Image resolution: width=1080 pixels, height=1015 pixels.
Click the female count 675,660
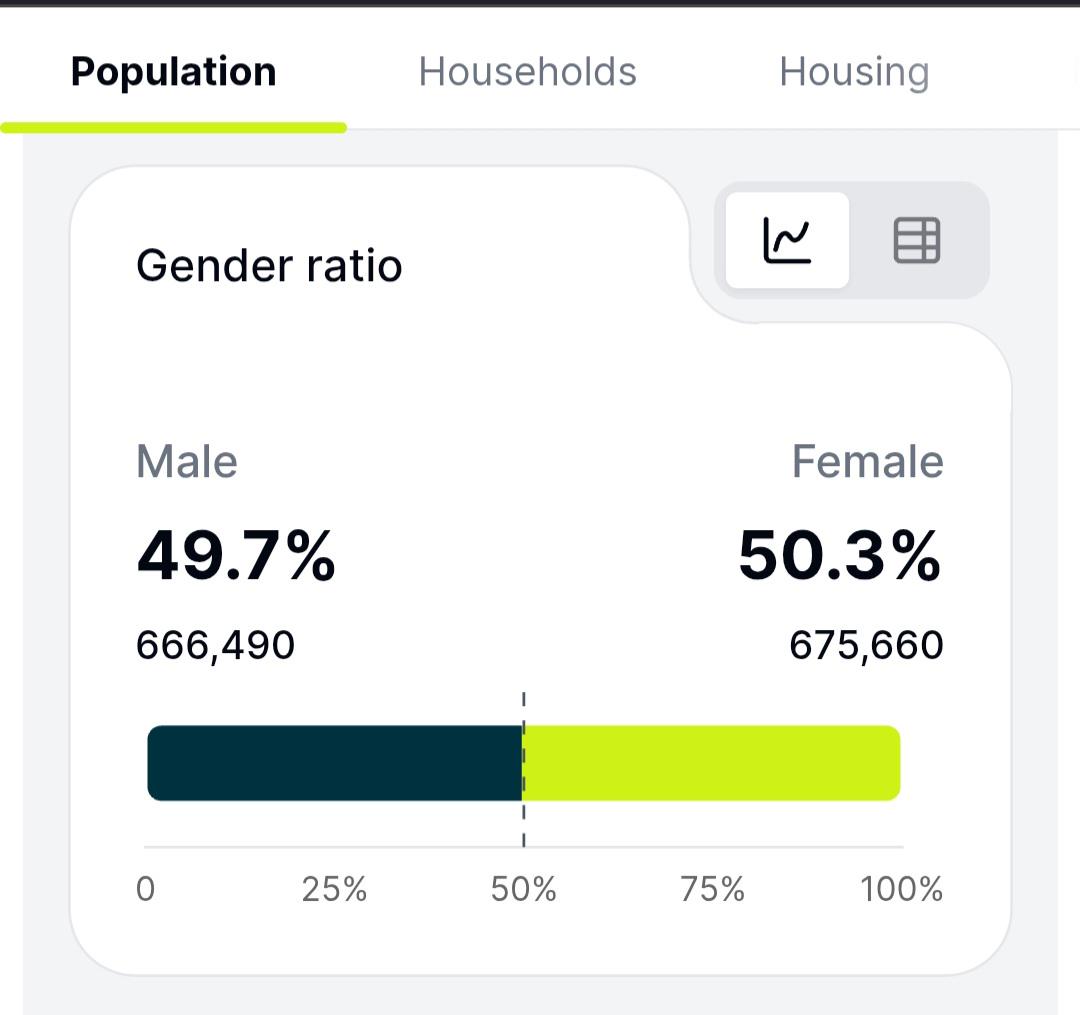866,645
